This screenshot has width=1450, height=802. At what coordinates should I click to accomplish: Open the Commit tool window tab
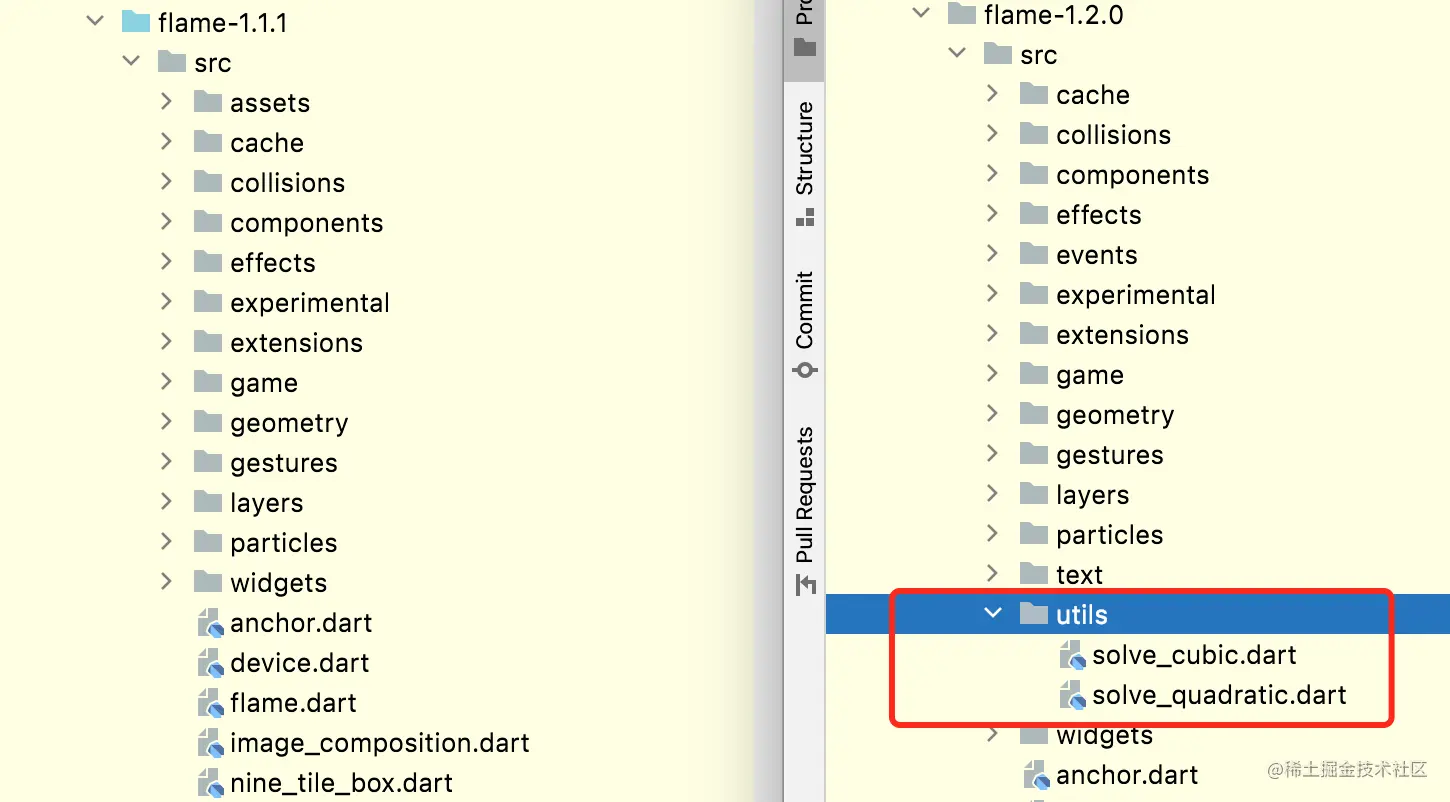tap(804, 325)
